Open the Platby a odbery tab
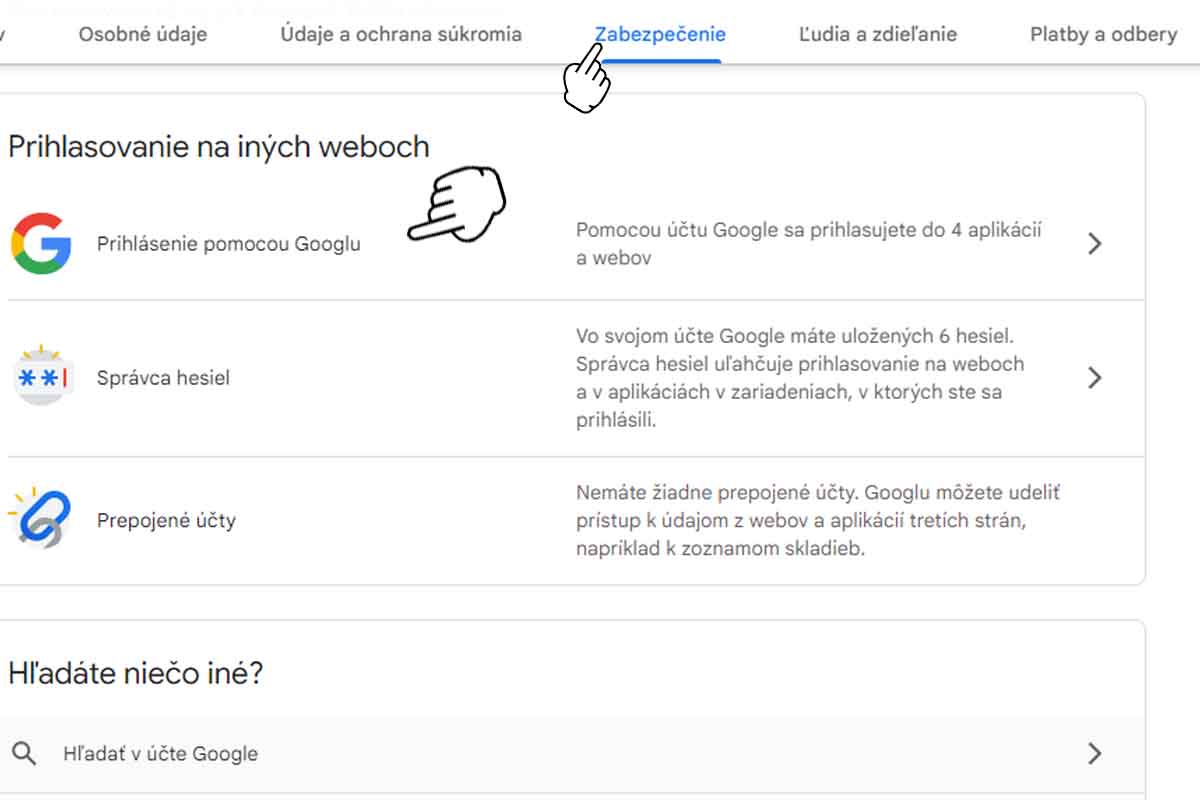Screen dimensions: 1200x800 point(1103,34)
